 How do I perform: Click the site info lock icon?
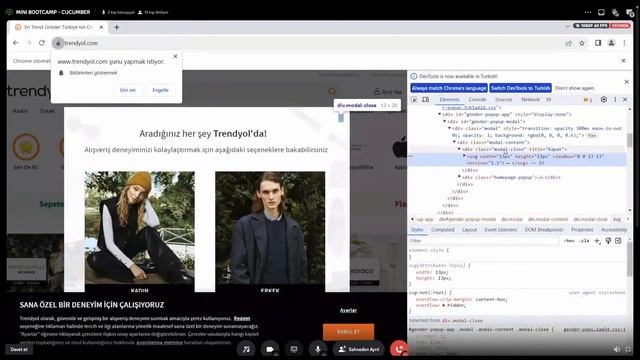pos(58,43)
